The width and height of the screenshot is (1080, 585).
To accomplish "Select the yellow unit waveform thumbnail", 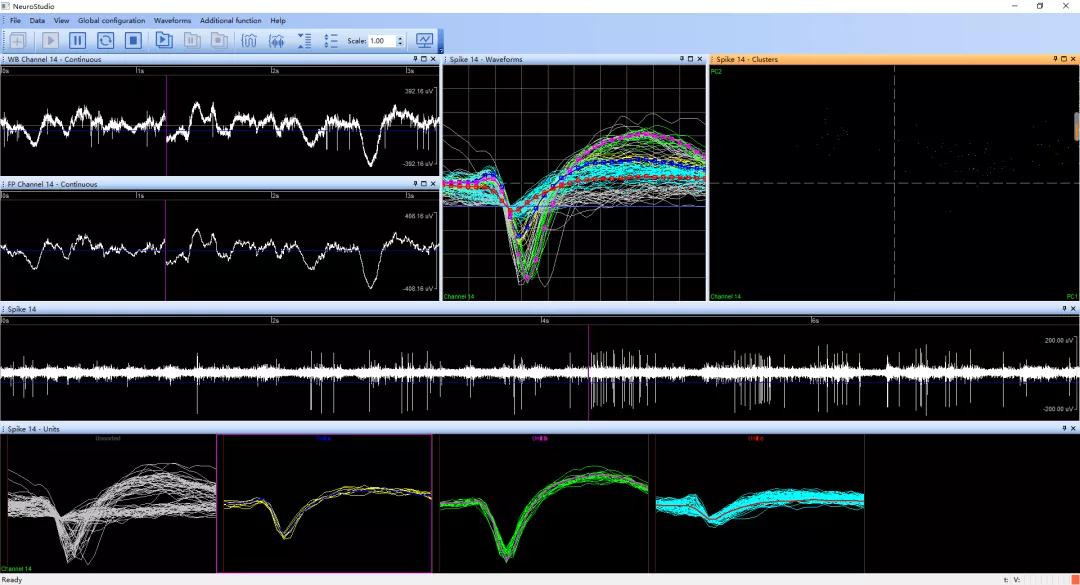I will tap(324, 503).
